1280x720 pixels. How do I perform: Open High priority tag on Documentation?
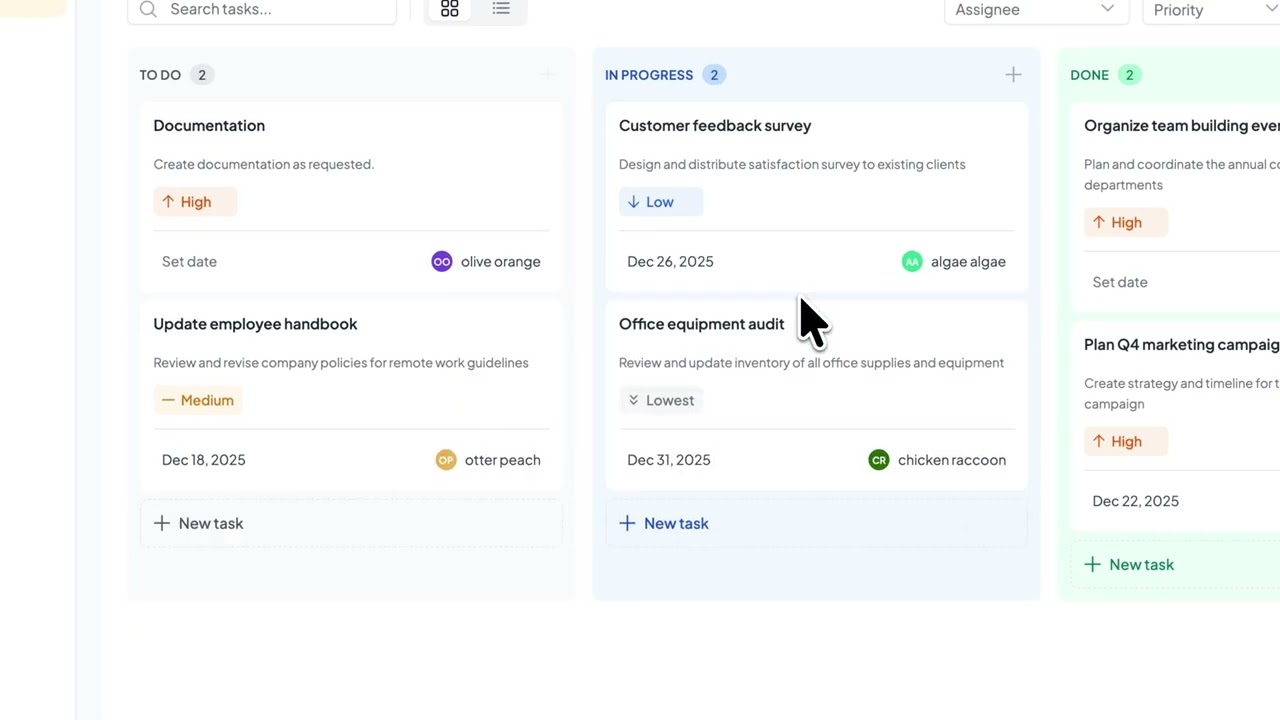click(196, 202)
